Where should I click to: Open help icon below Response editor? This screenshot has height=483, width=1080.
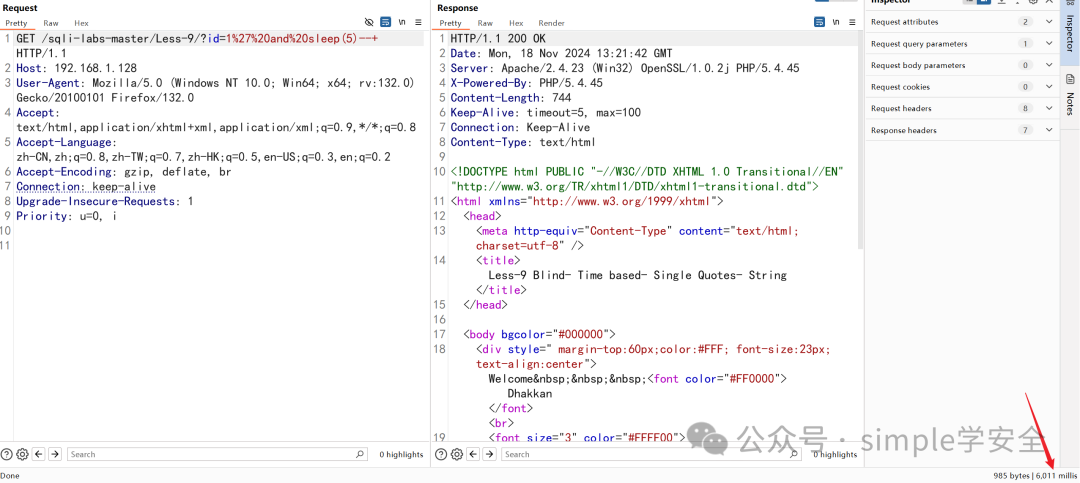point(441,454)
